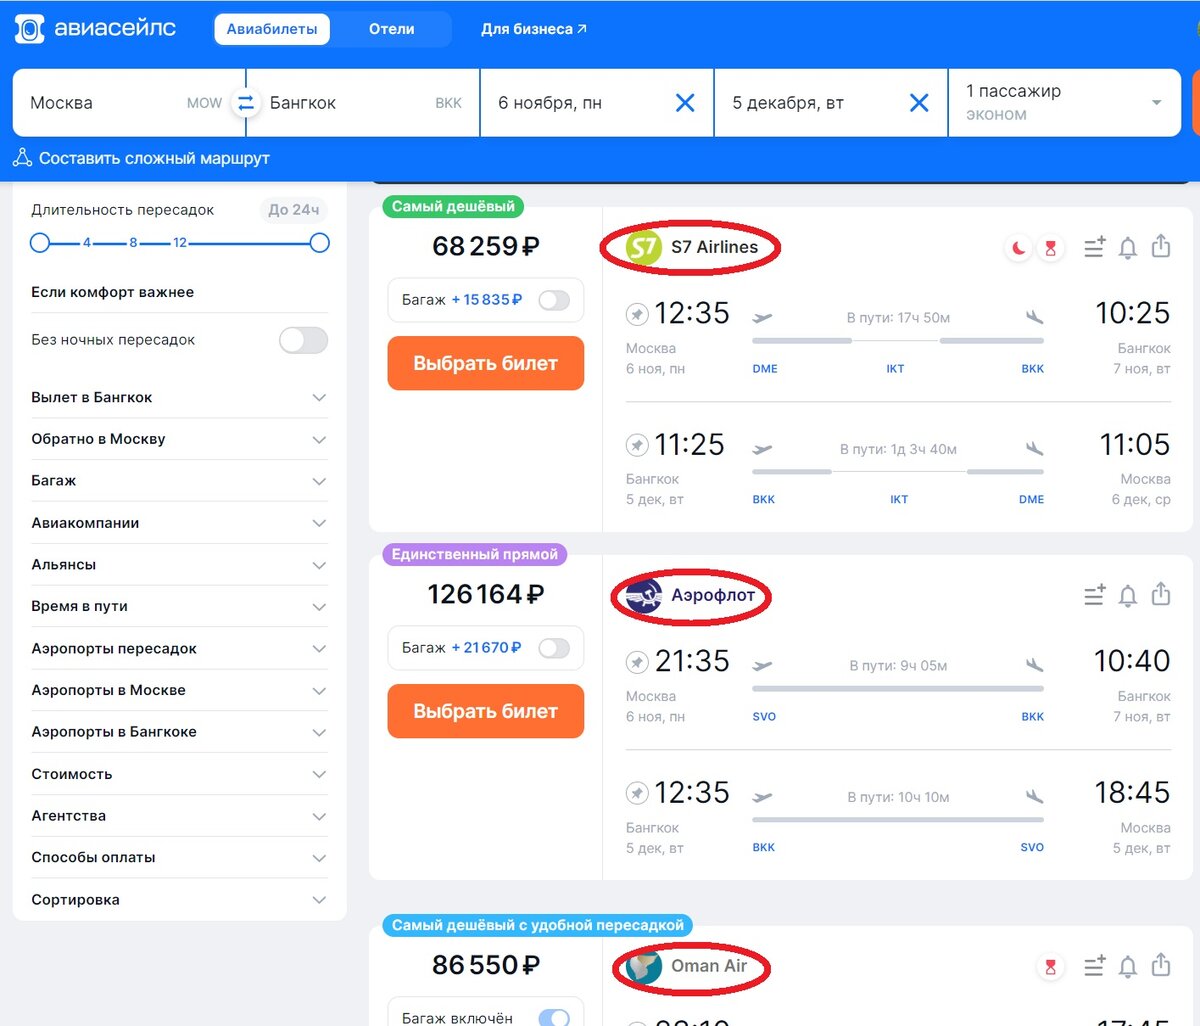This screenshot has width=1200, height=1026.
Task: Add Аэрофлот ticket to favorites list
Action: pos(1095,595)
